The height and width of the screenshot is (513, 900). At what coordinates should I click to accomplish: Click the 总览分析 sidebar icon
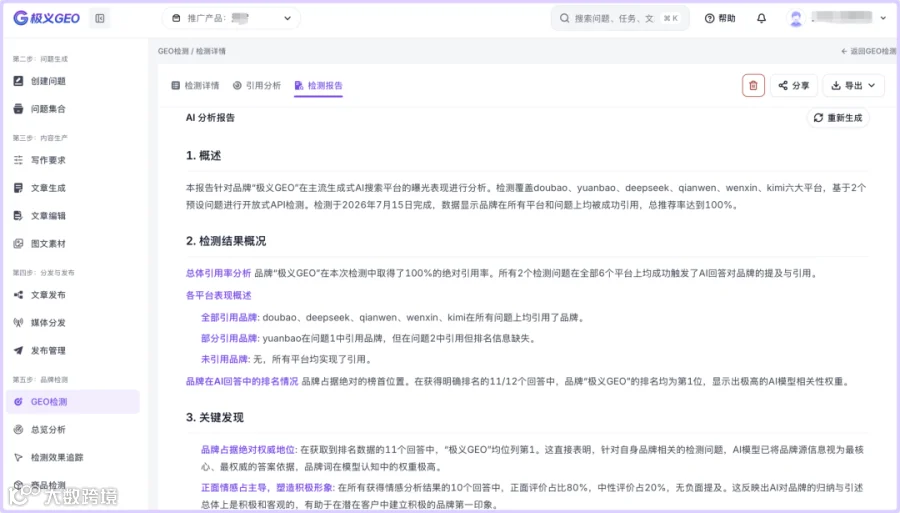point(18,429)
